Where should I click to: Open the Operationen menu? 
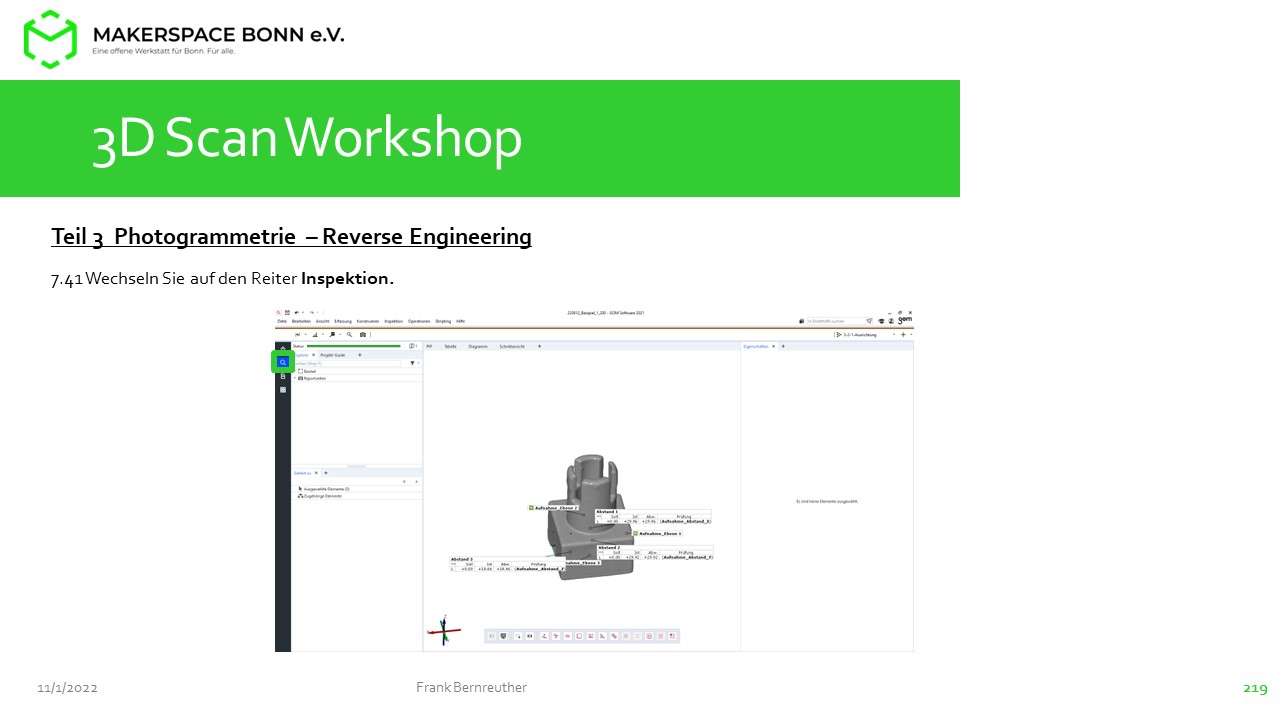419,321
